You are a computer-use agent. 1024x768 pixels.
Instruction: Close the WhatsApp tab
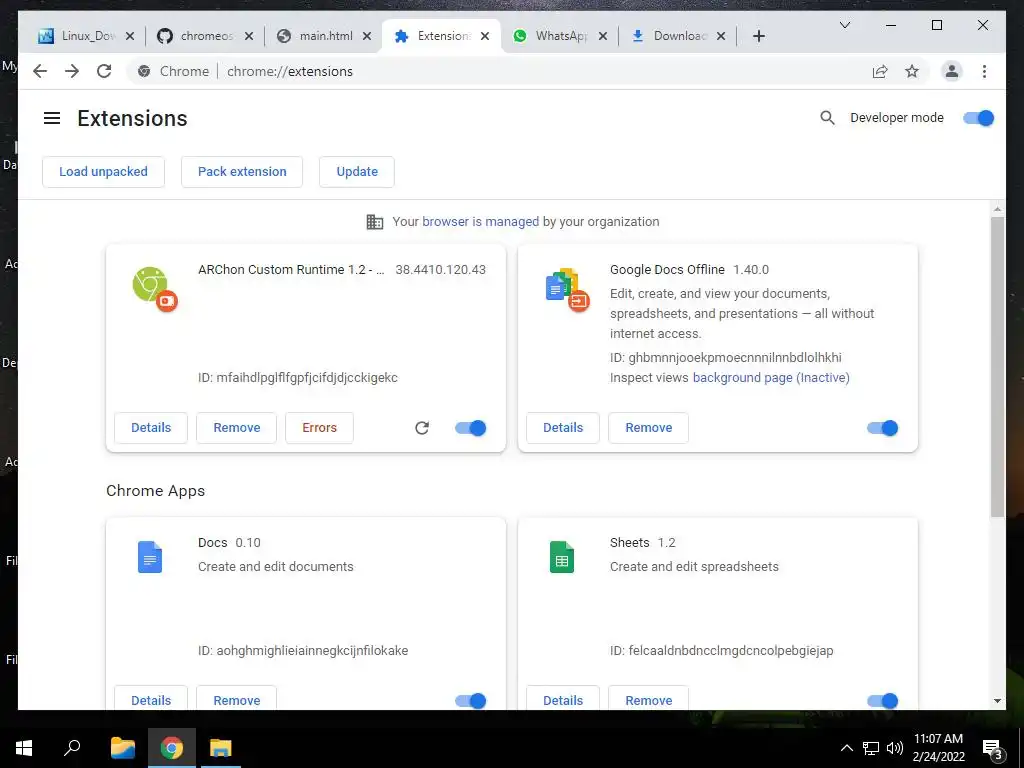coord(603,36)
